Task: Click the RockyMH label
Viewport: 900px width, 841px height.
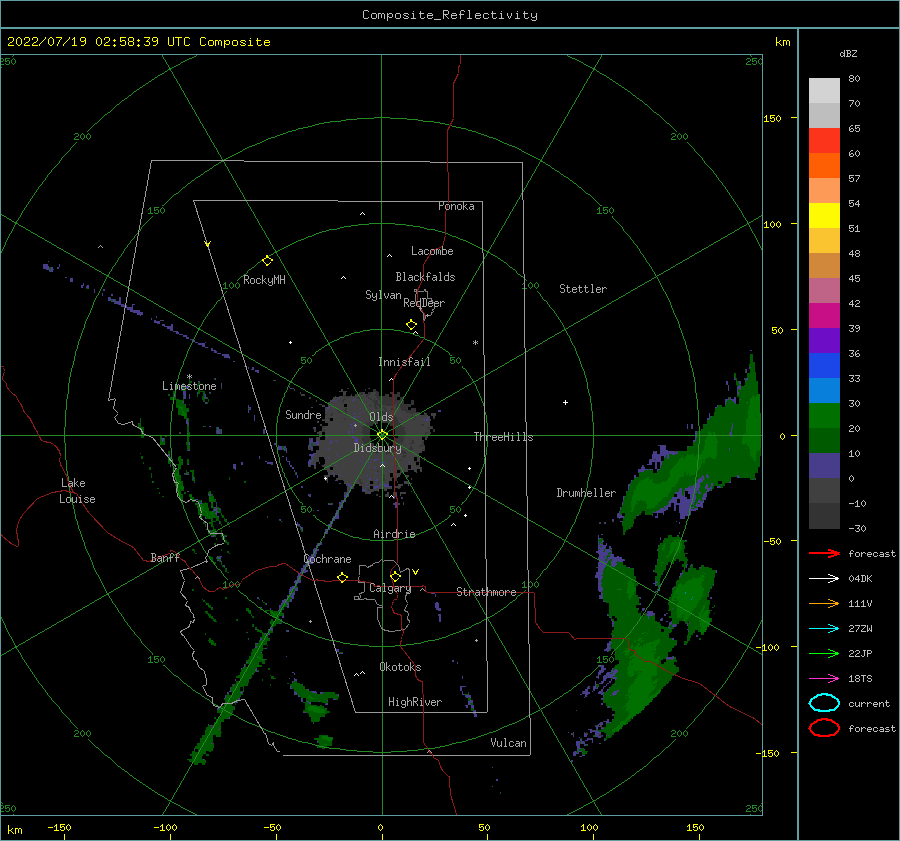Action: click(x=264, y=280)
